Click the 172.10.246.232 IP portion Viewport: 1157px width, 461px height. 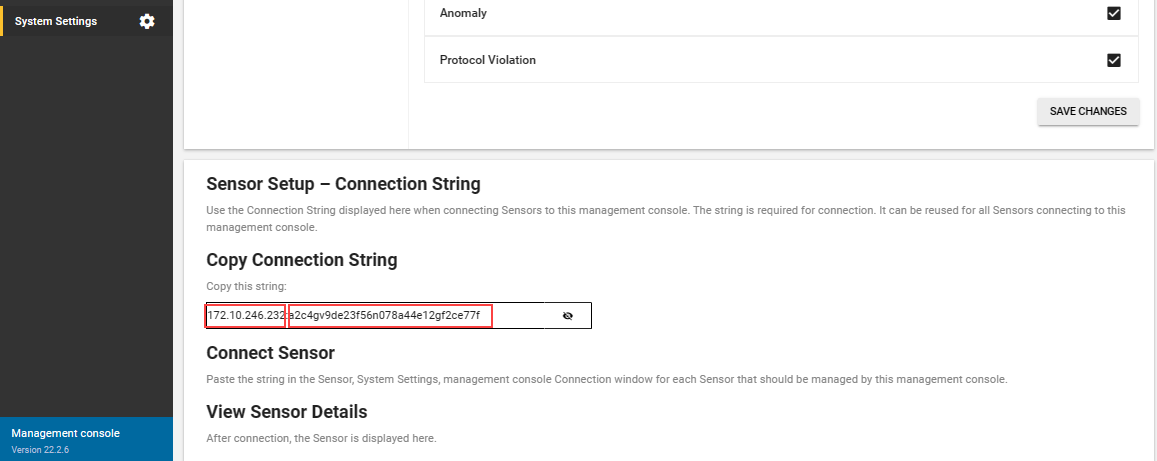click(x=246, y=316)
